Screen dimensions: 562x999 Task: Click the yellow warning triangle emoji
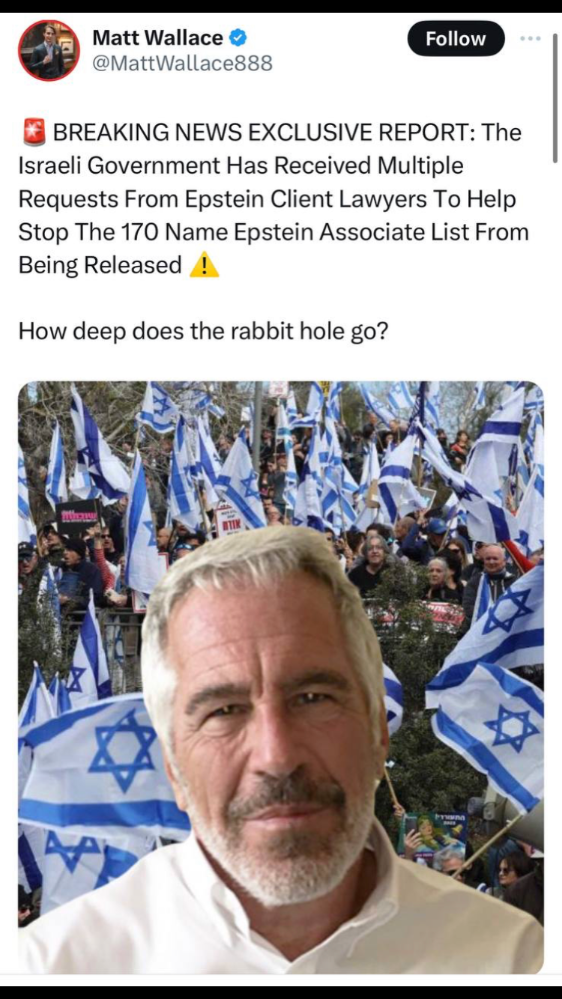coord(205,266)
